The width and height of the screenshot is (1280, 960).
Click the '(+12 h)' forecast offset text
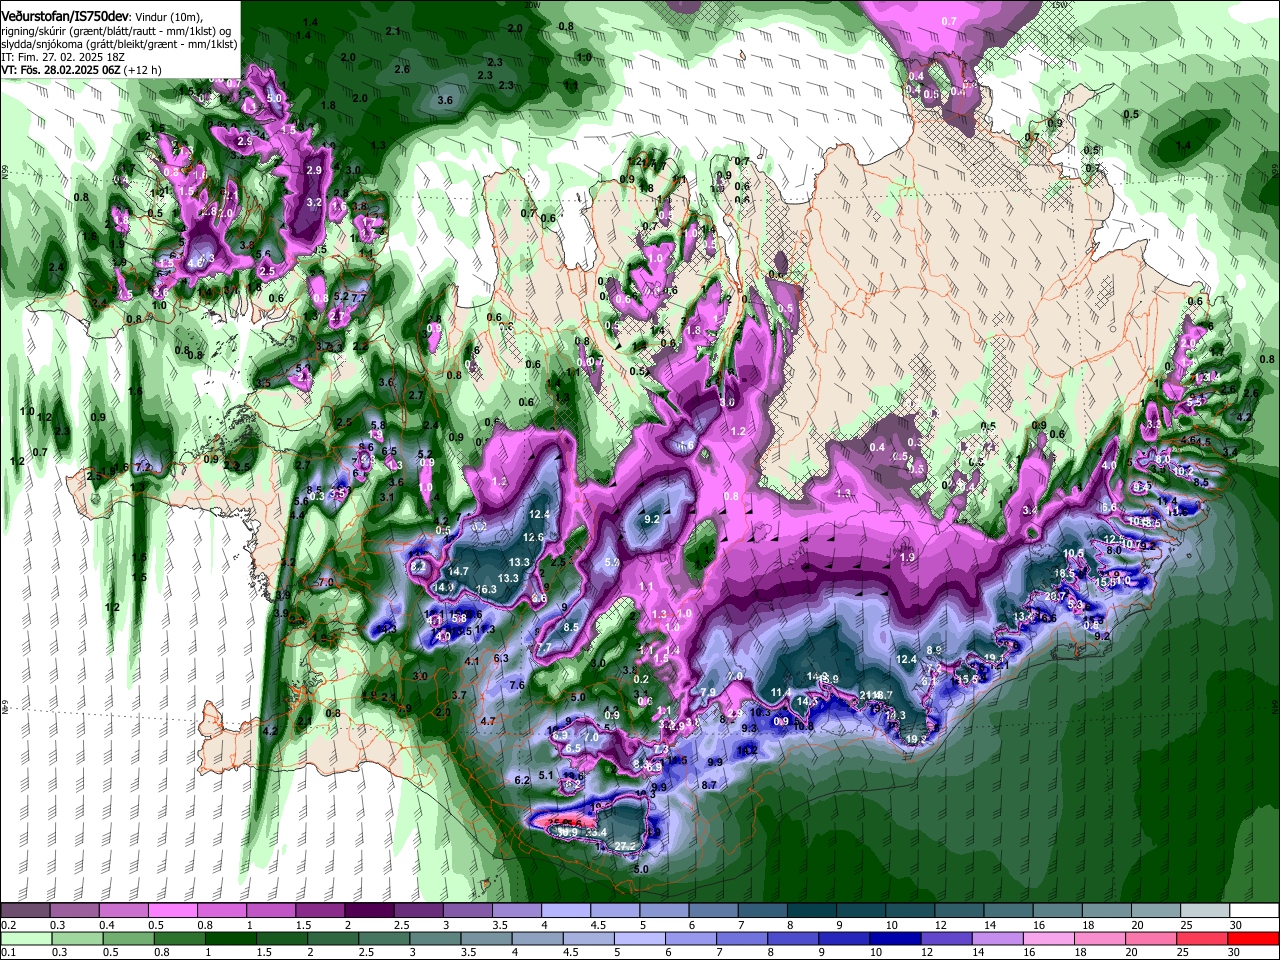pos(141,70)
